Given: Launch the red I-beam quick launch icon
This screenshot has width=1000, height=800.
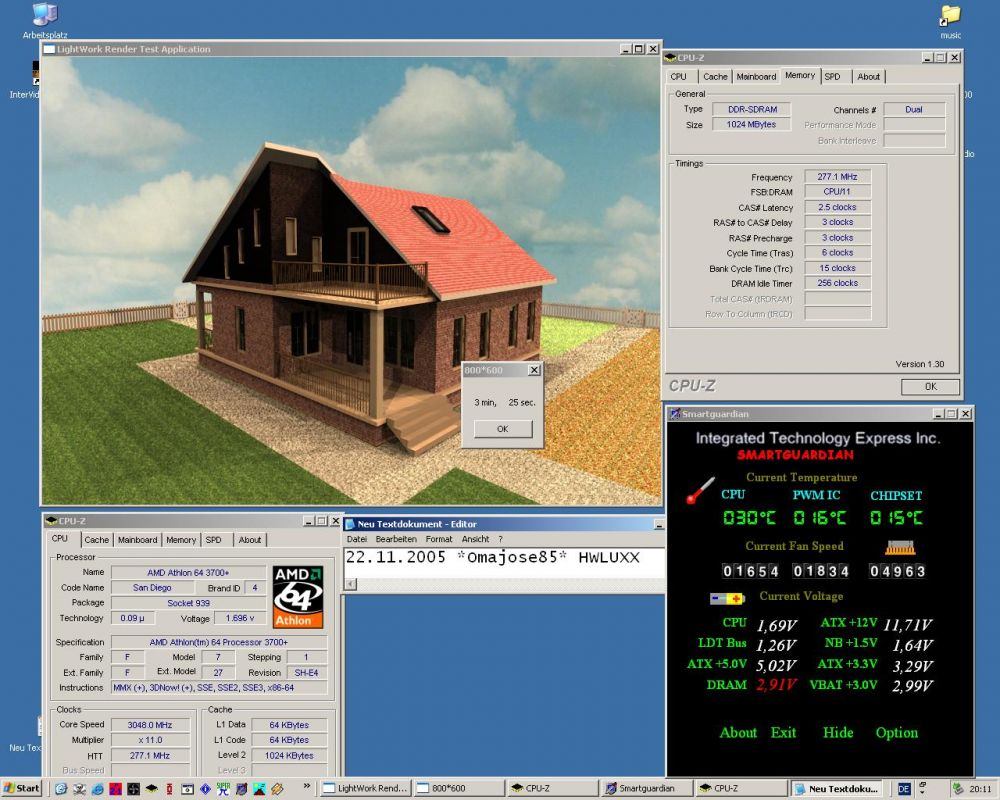Looking at the screenshot, I should (169, 789).
